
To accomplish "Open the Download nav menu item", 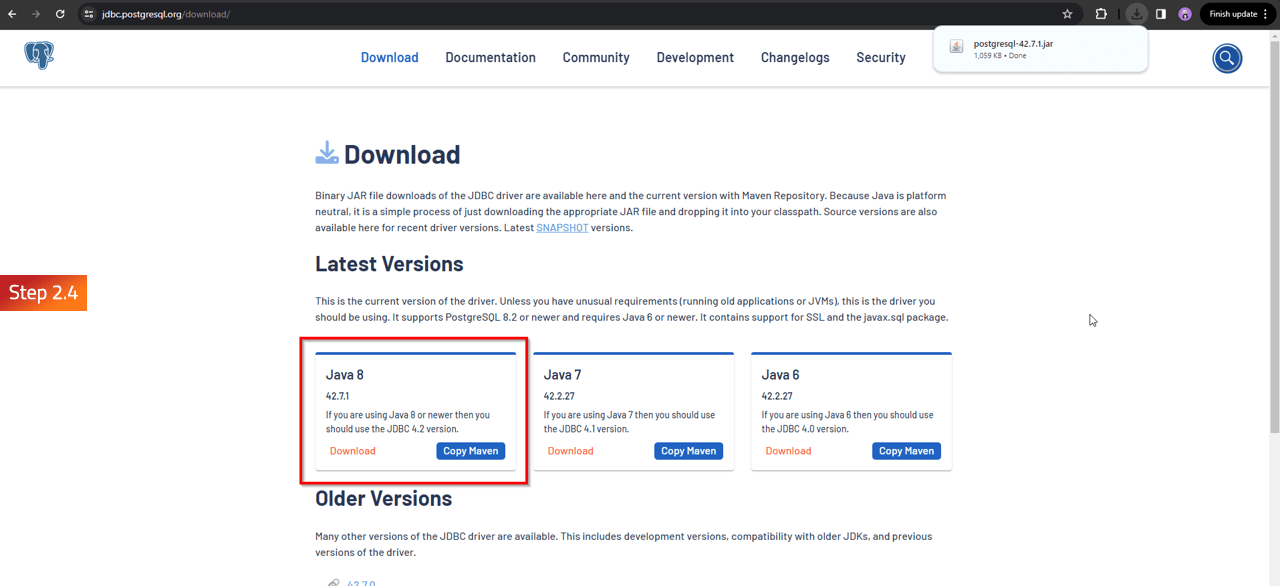I will 390,57.
